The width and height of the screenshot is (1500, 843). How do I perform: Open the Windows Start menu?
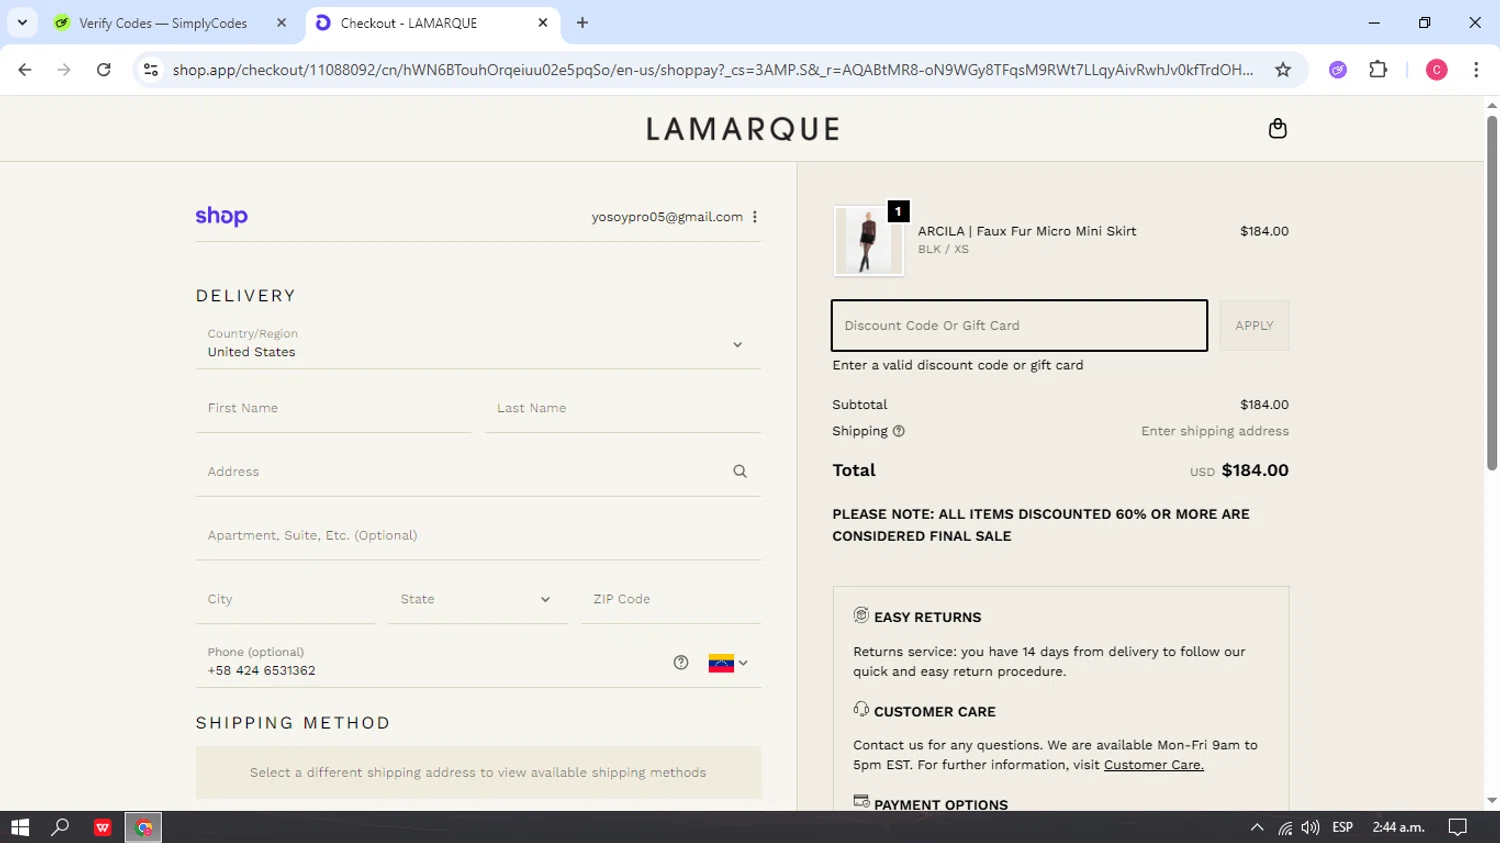tap(20, 828)
